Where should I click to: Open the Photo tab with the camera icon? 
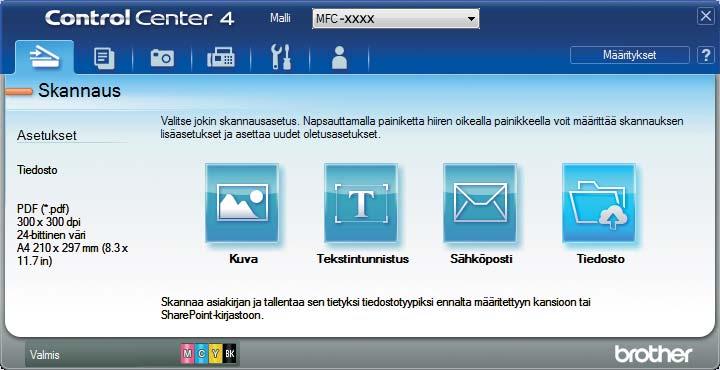coord(162,59)
